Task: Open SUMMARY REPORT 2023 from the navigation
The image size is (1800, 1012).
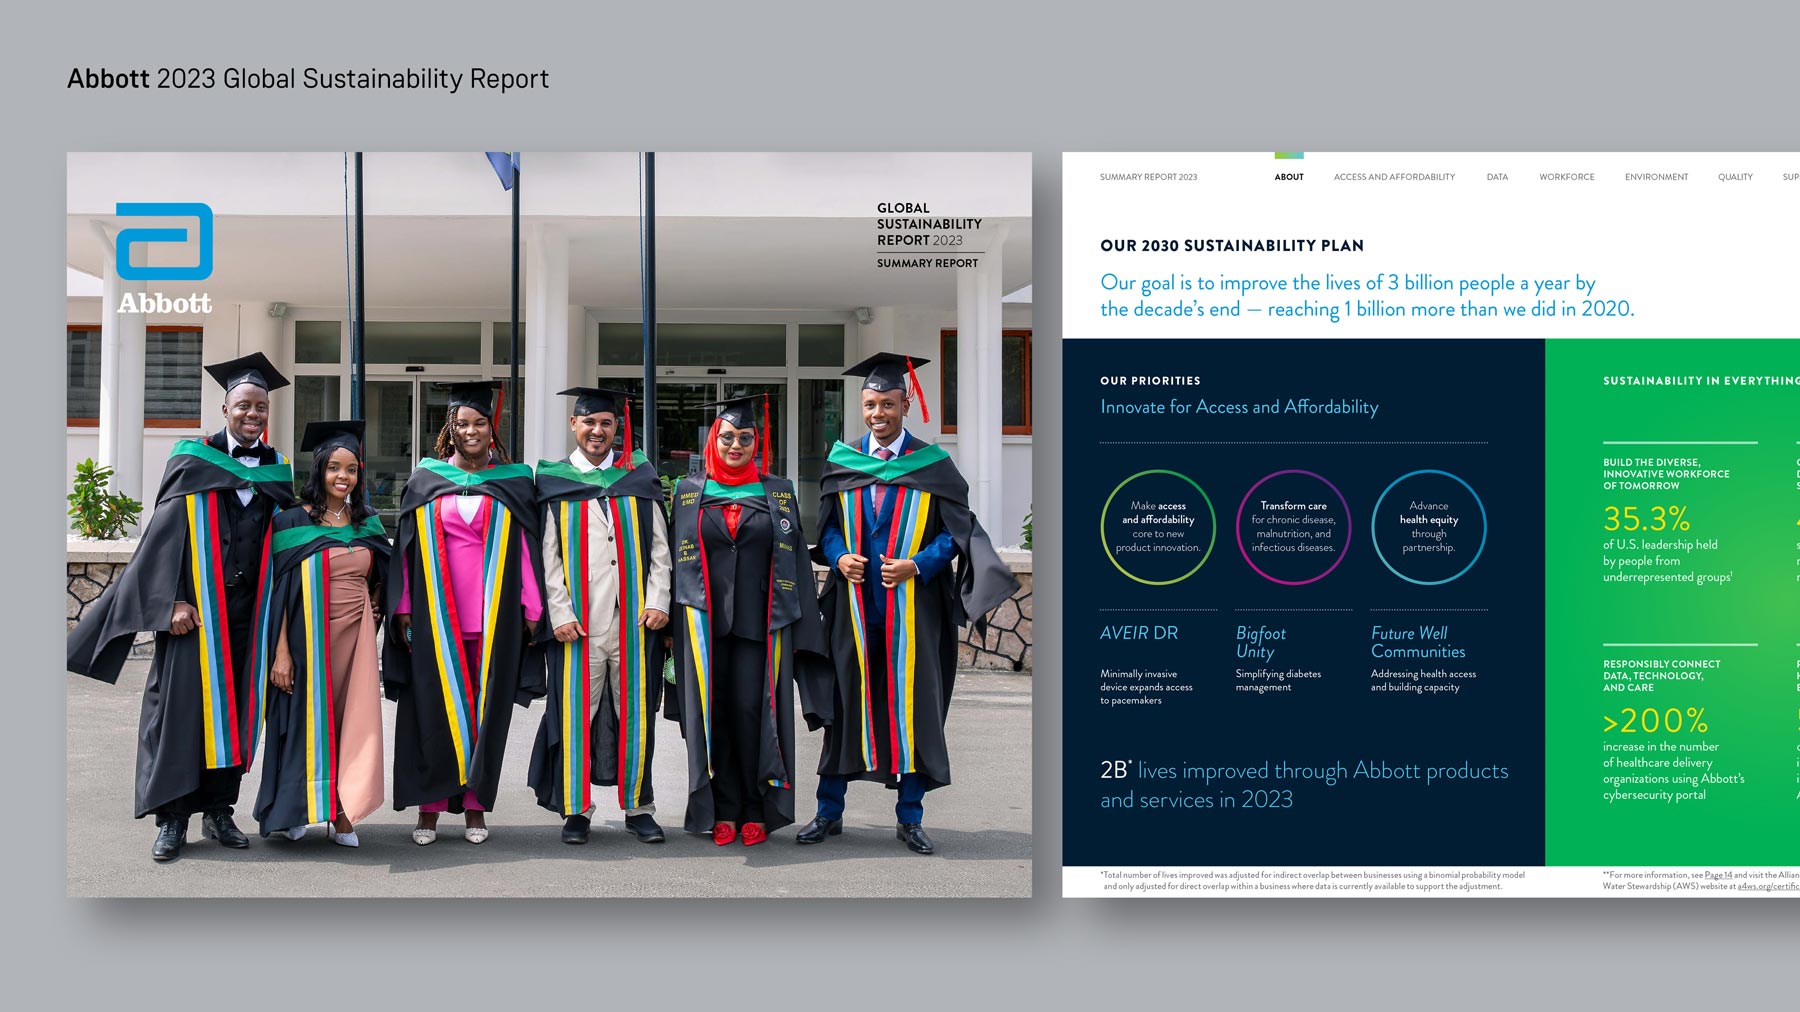Action: tap(1147, 177)
